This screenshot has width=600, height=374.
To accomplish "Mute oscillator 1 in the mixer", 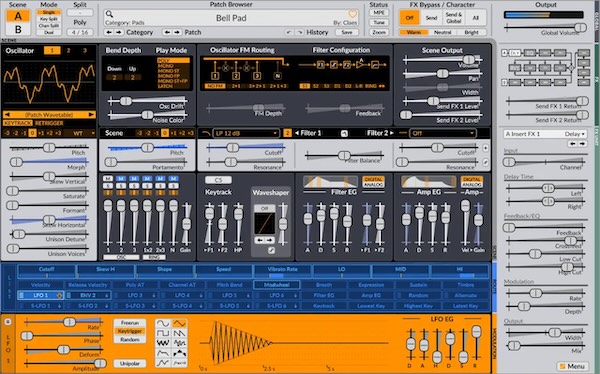I will 108,179.
